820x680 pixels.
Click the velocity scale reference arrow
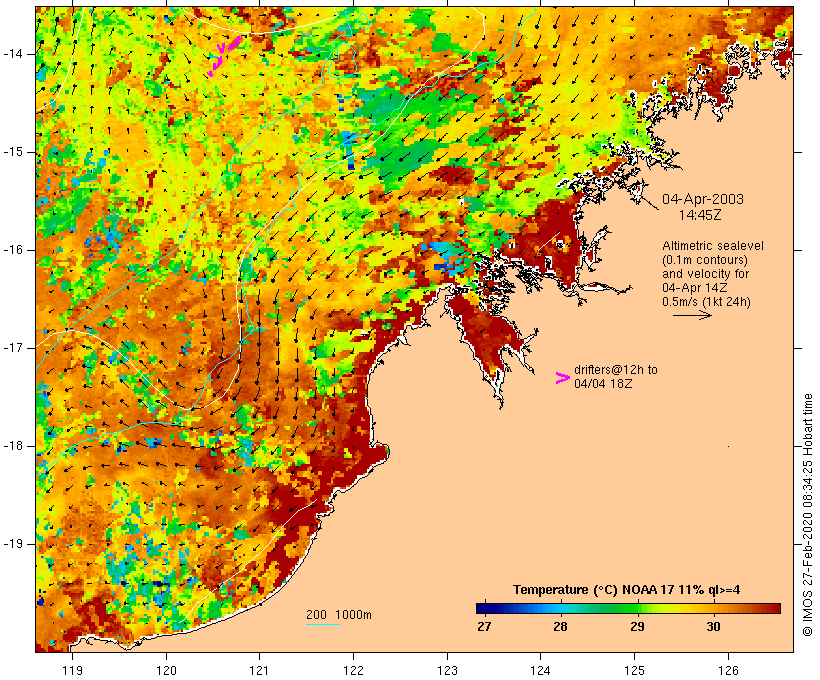(x=692, y=315)
